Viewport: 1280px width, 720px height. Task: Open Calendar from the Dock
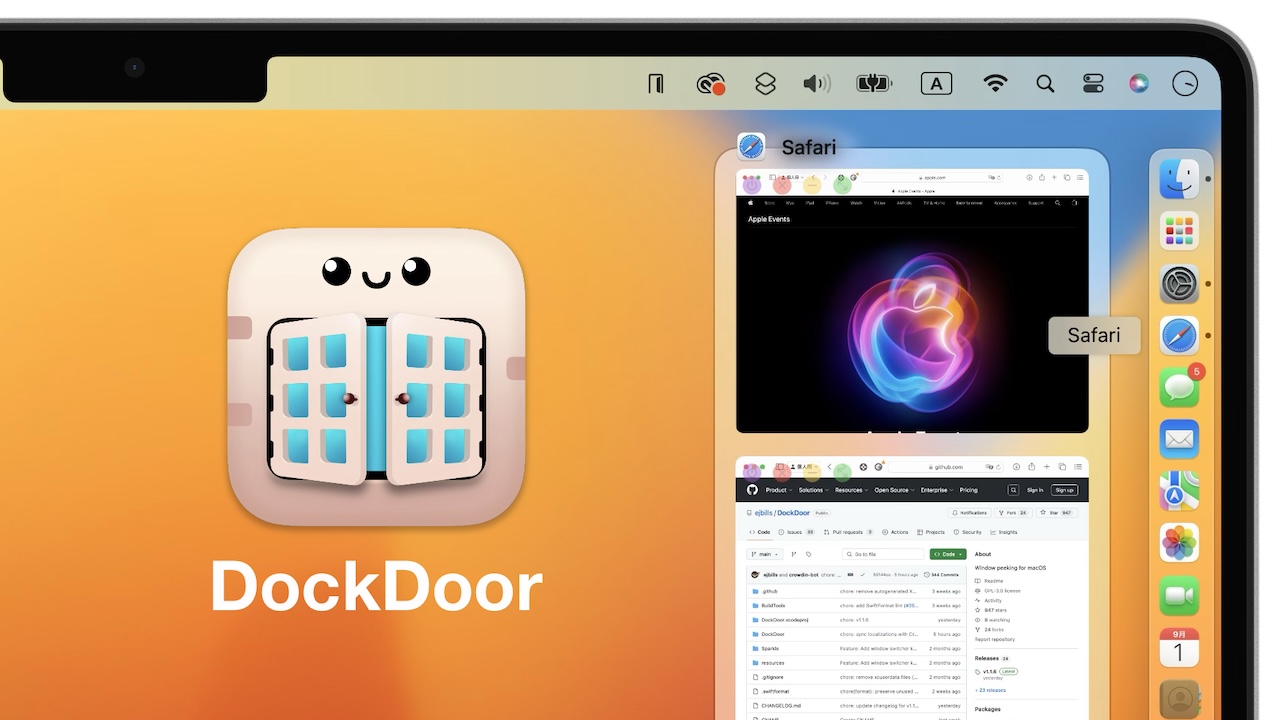point(1180,647)
